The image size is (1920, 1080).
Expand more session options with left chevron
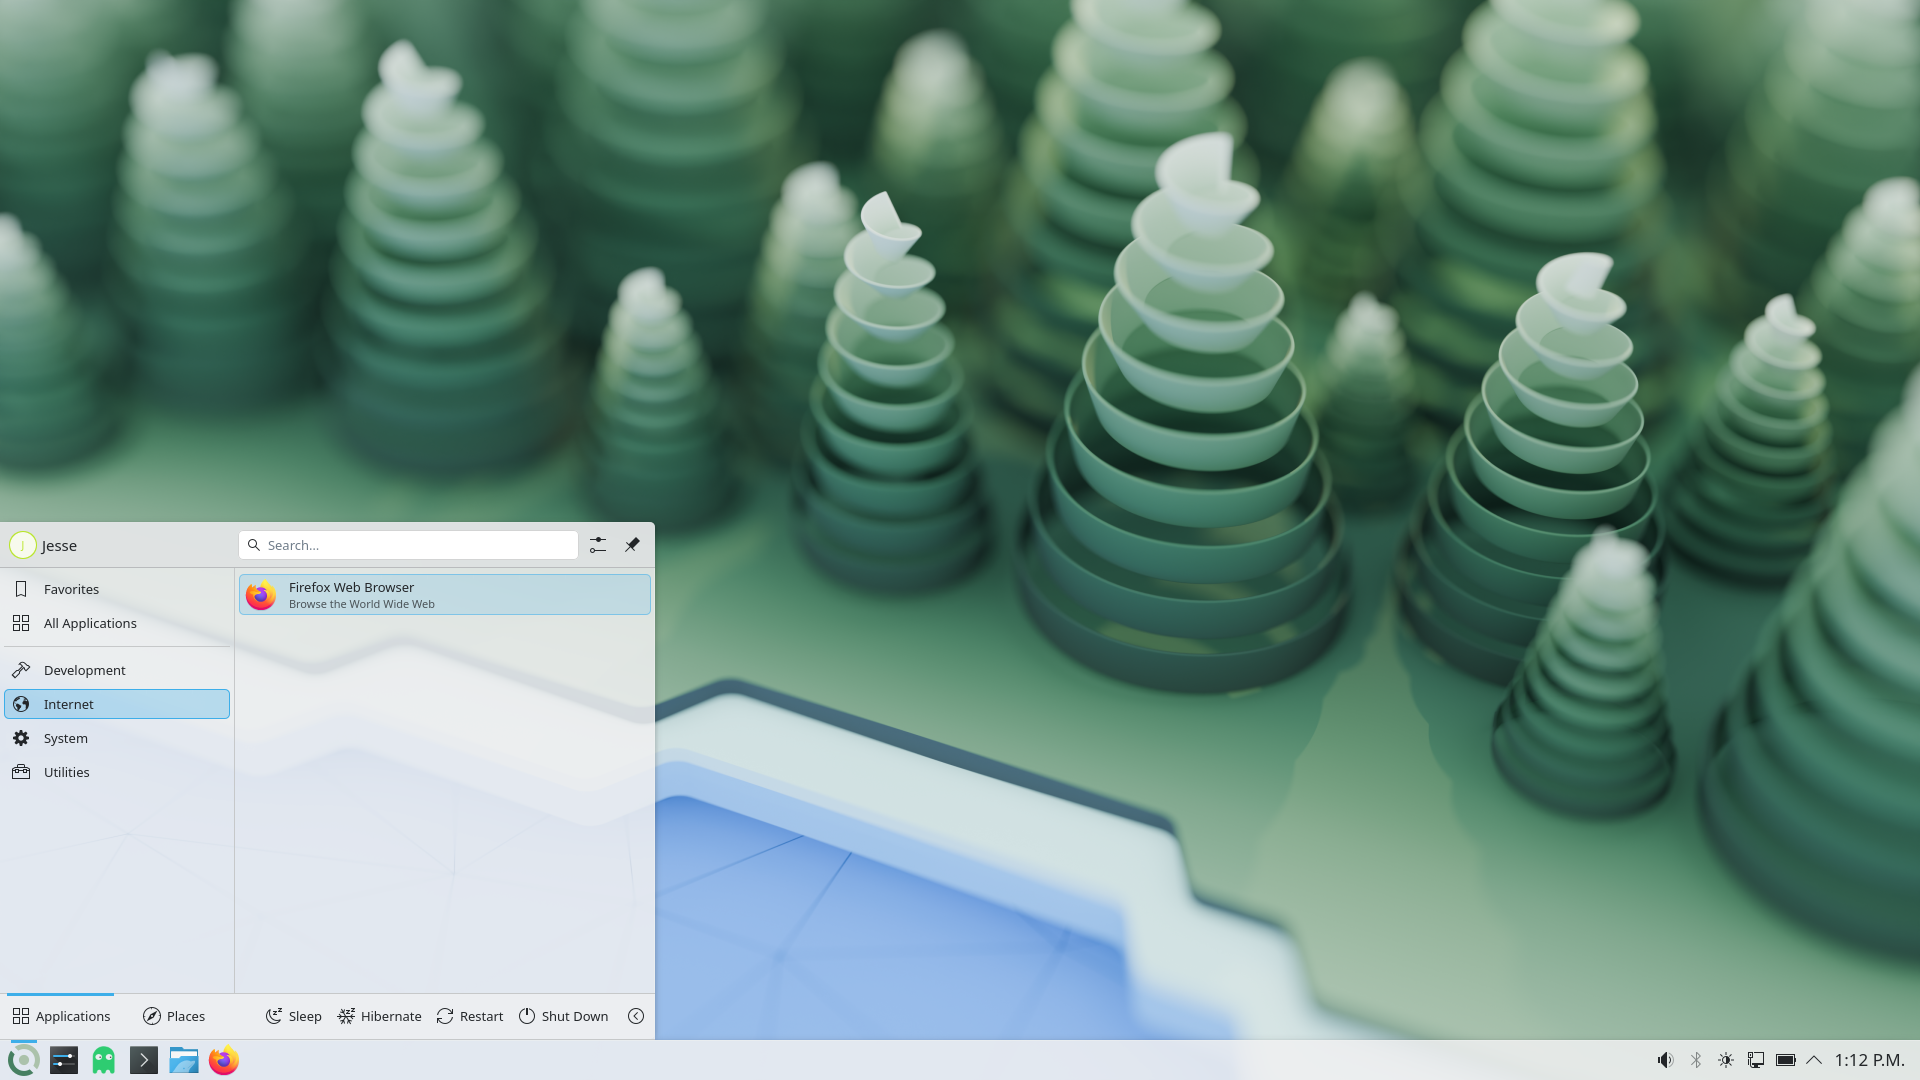[x=636, y=1016]
